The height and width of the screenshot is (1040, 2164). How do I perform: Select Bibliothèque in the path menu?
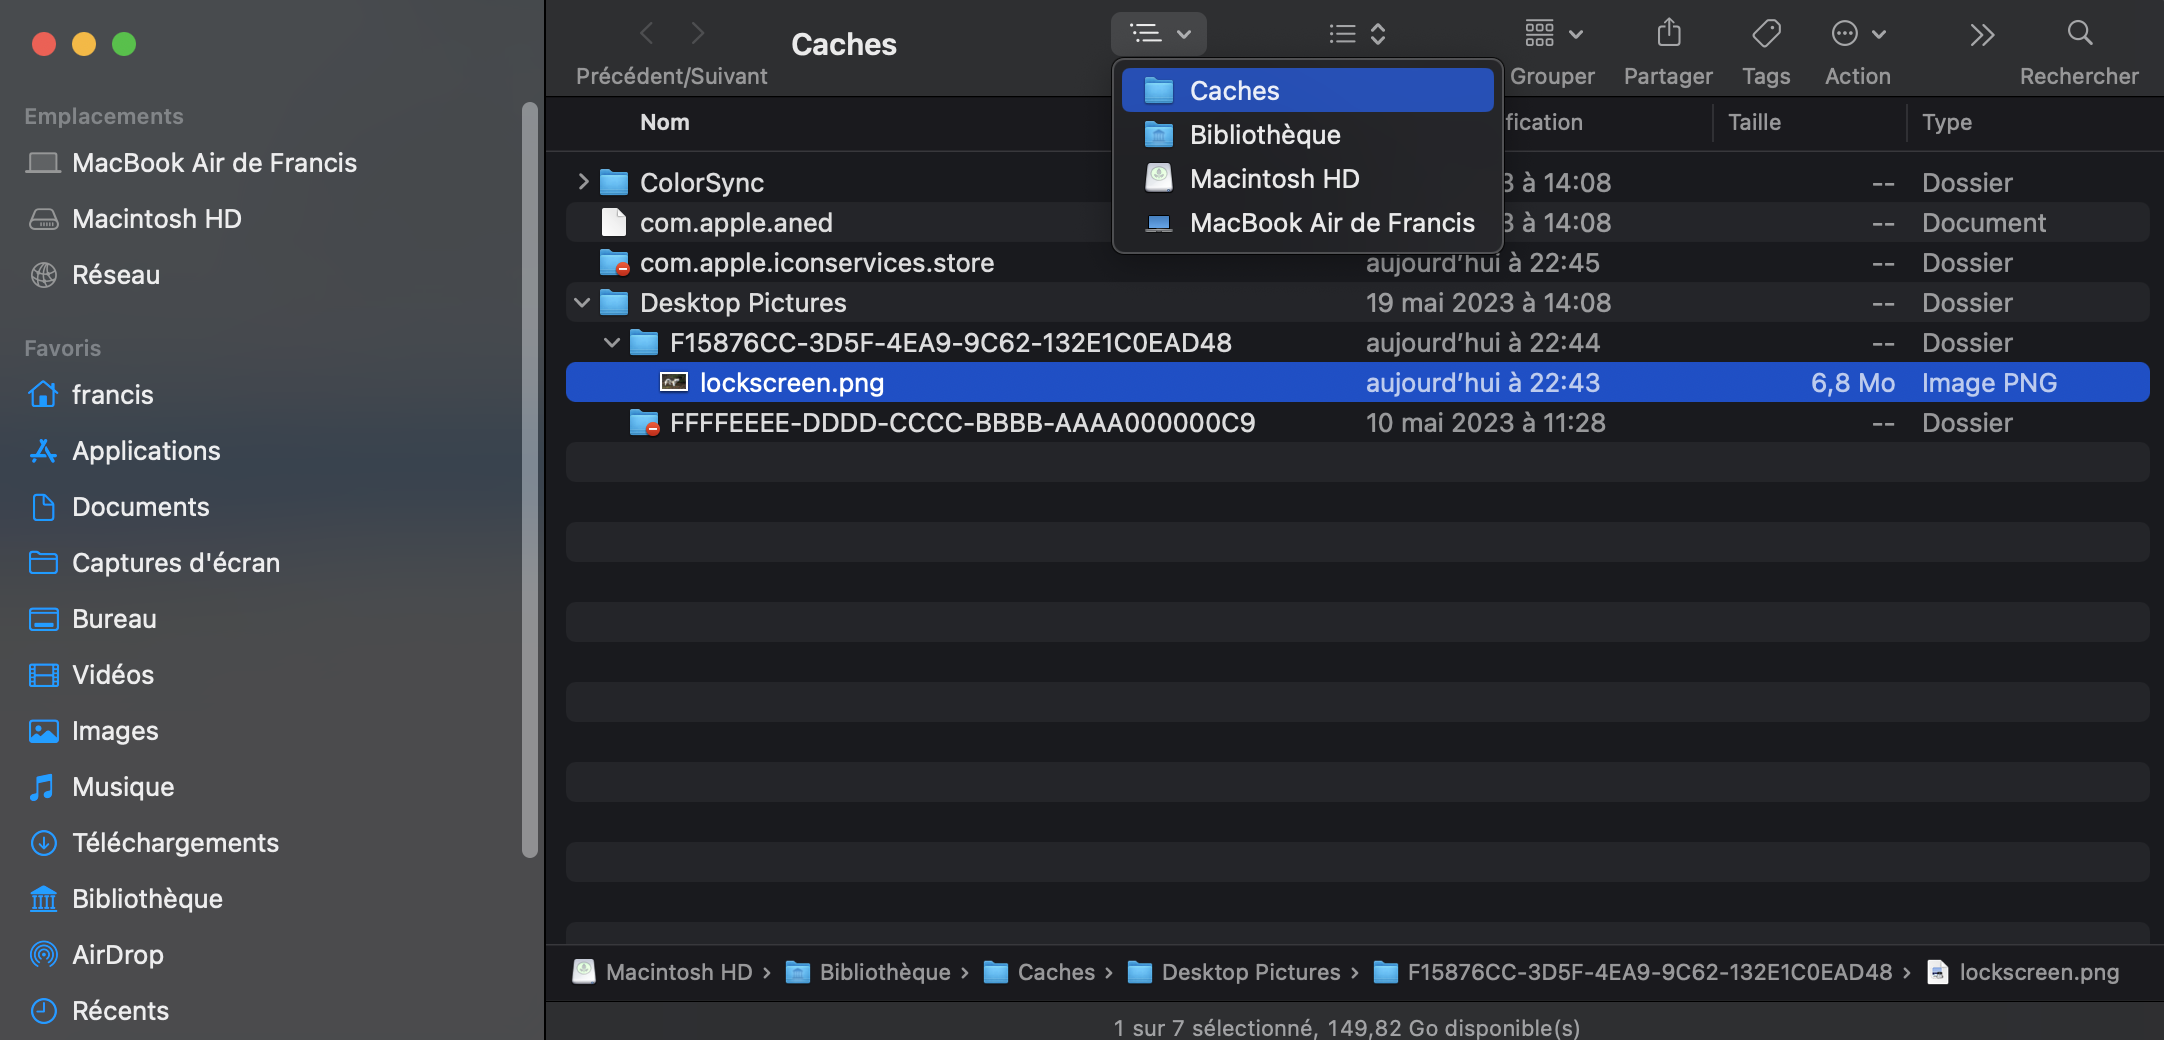pyautogui.click(x=1264, y=135)
